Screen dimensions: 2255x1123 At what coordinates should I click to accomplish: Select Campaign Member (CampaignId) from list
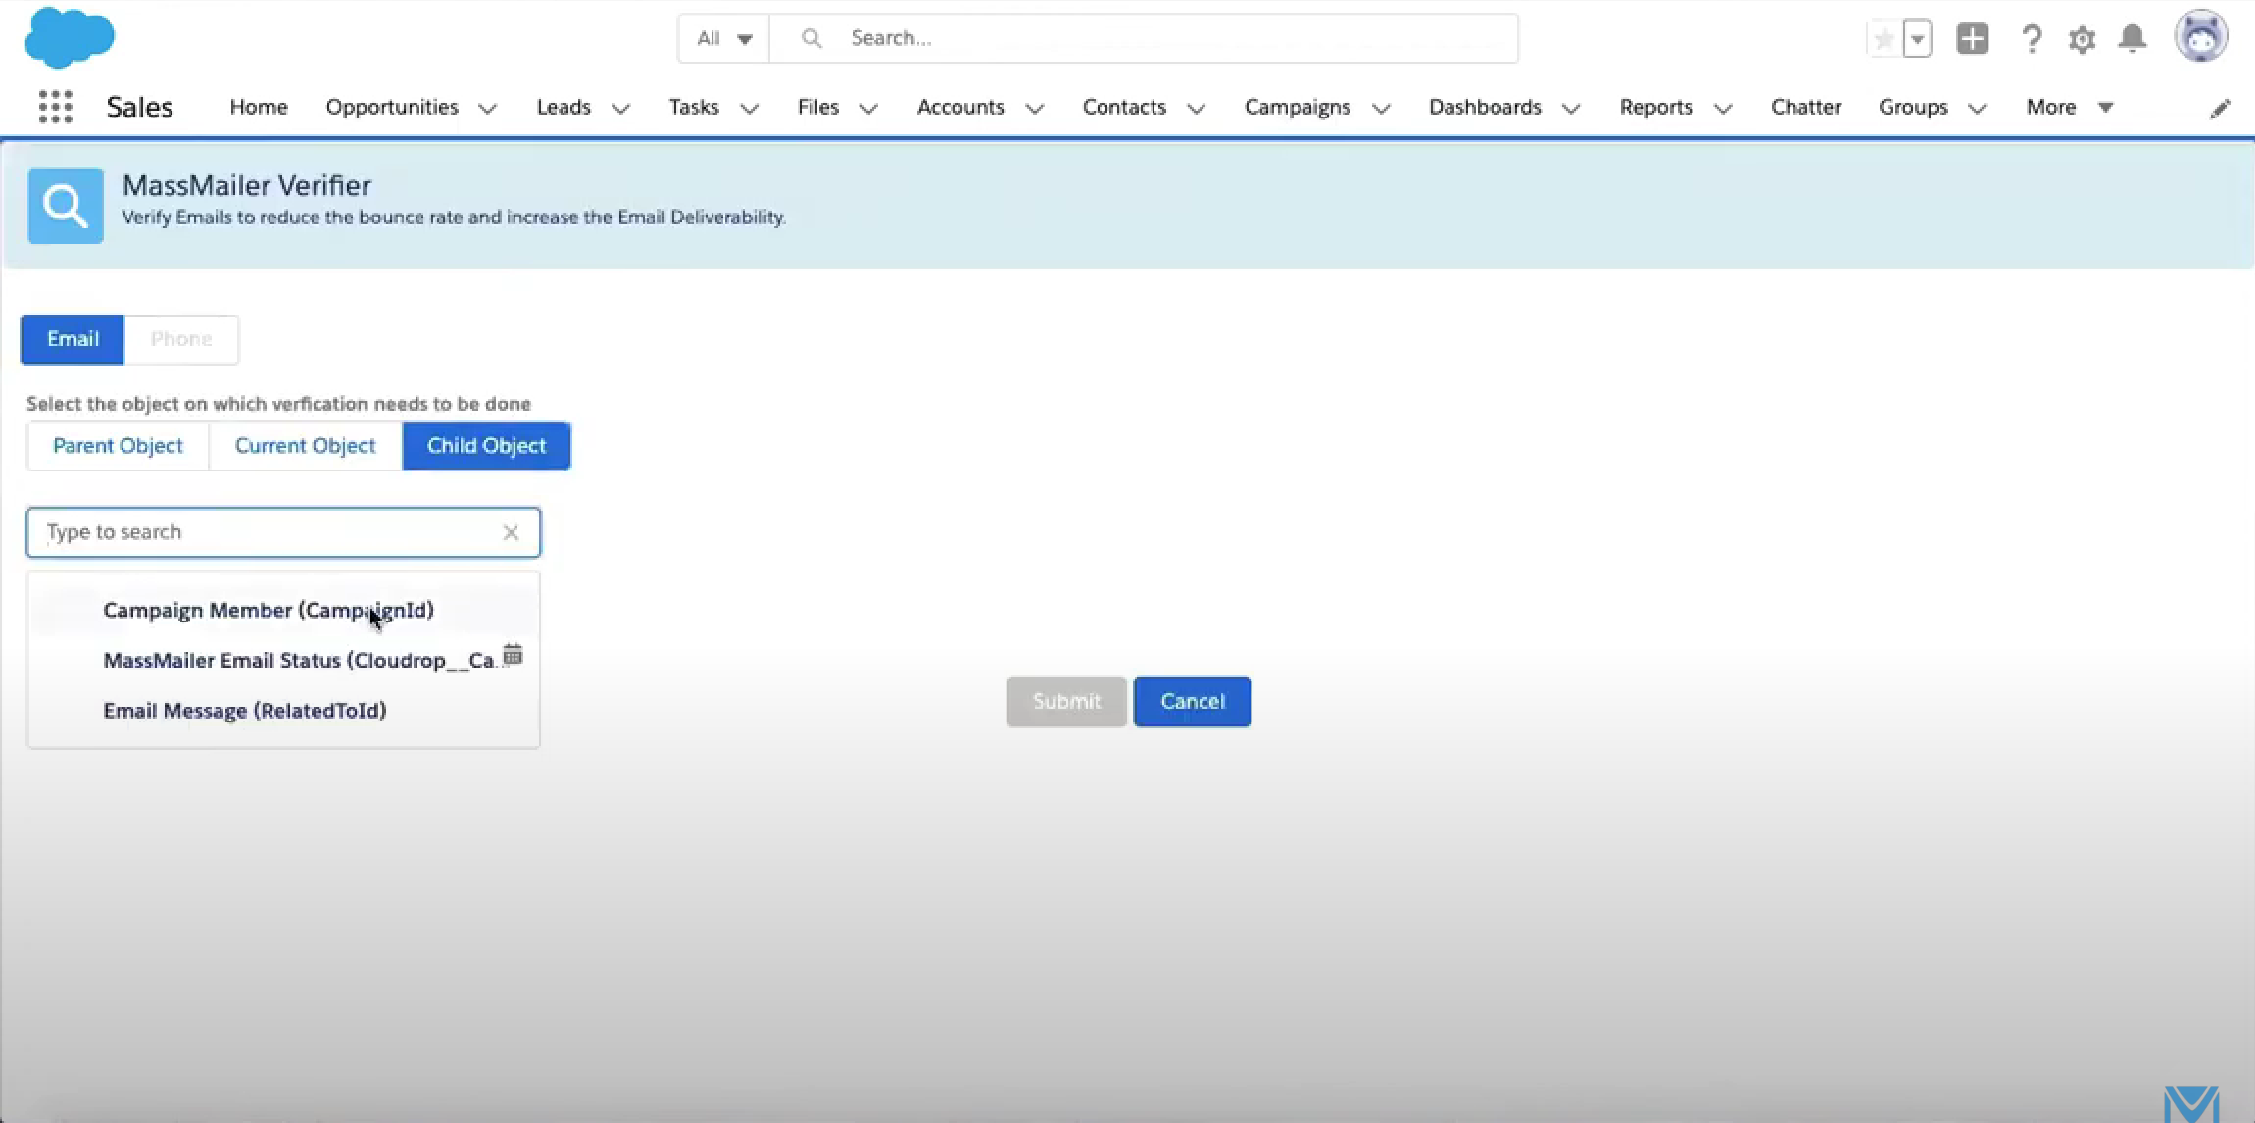tap(283, 610)
